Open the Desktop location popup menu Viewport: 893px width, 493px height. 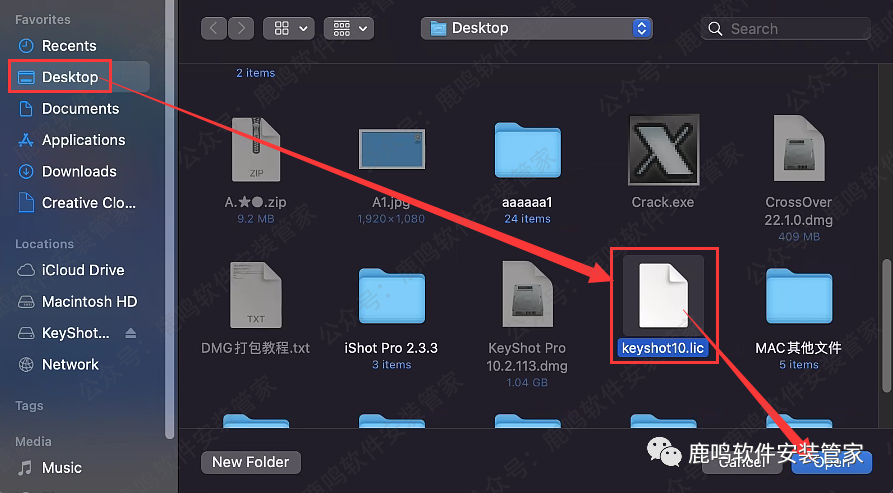[537, 29]
